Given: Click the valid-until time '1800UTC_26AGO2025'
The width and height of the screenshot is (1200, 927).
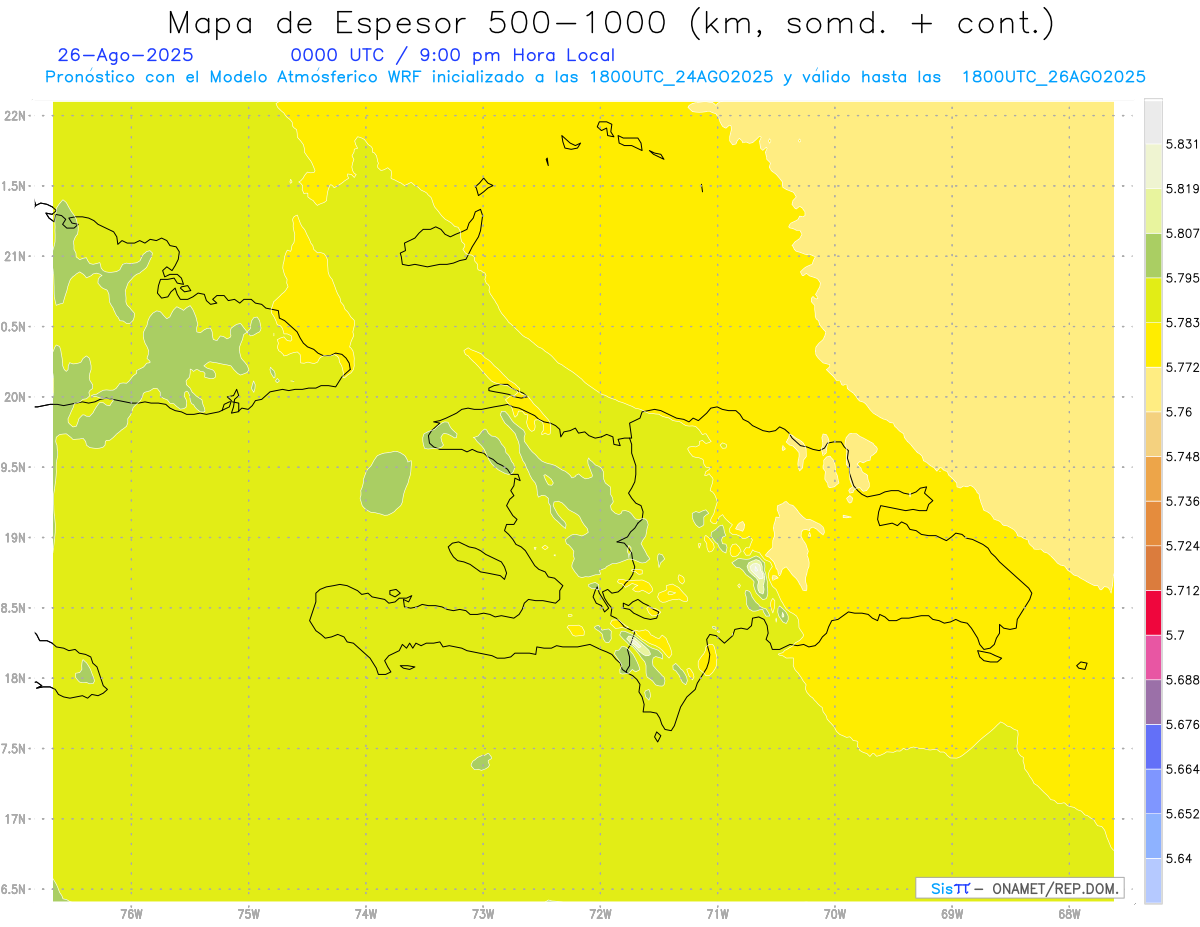Looking at the screenshot, I should [1053, 77].
